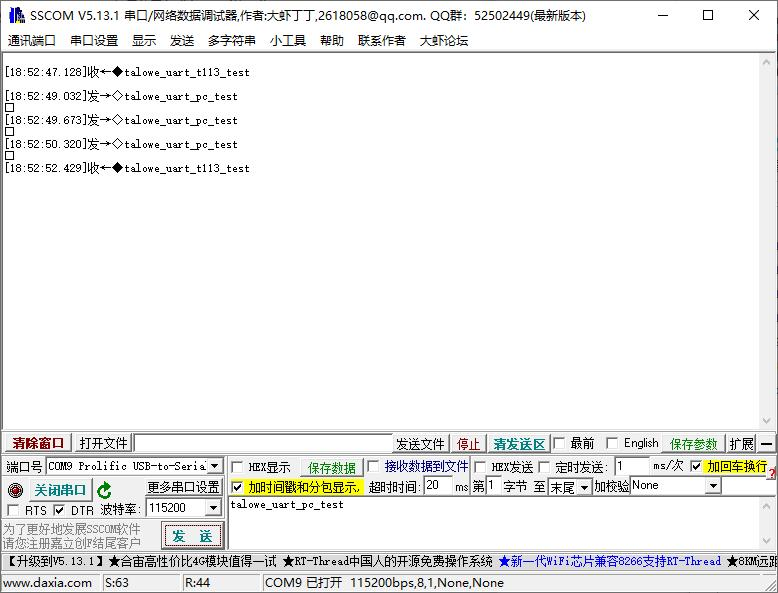
Task: Enable 接收数据到文件 checkbox
Action: (373, 466)
